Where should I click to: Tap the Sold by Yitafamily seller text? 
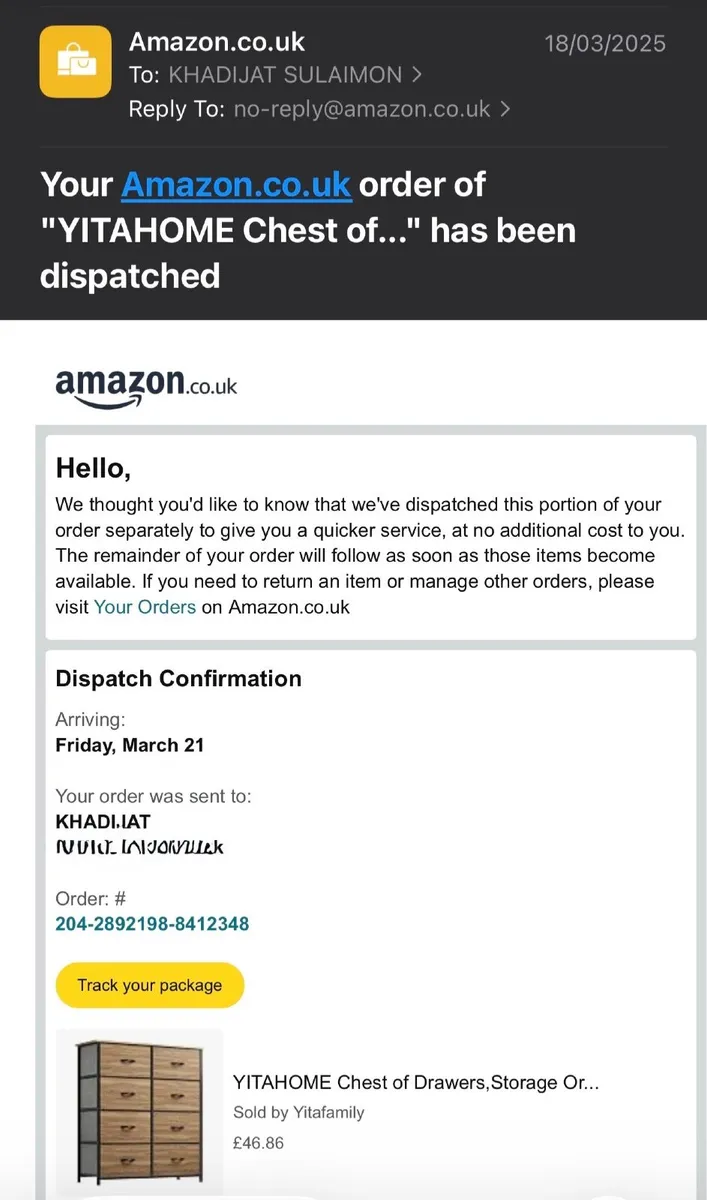click(299, 1112)
